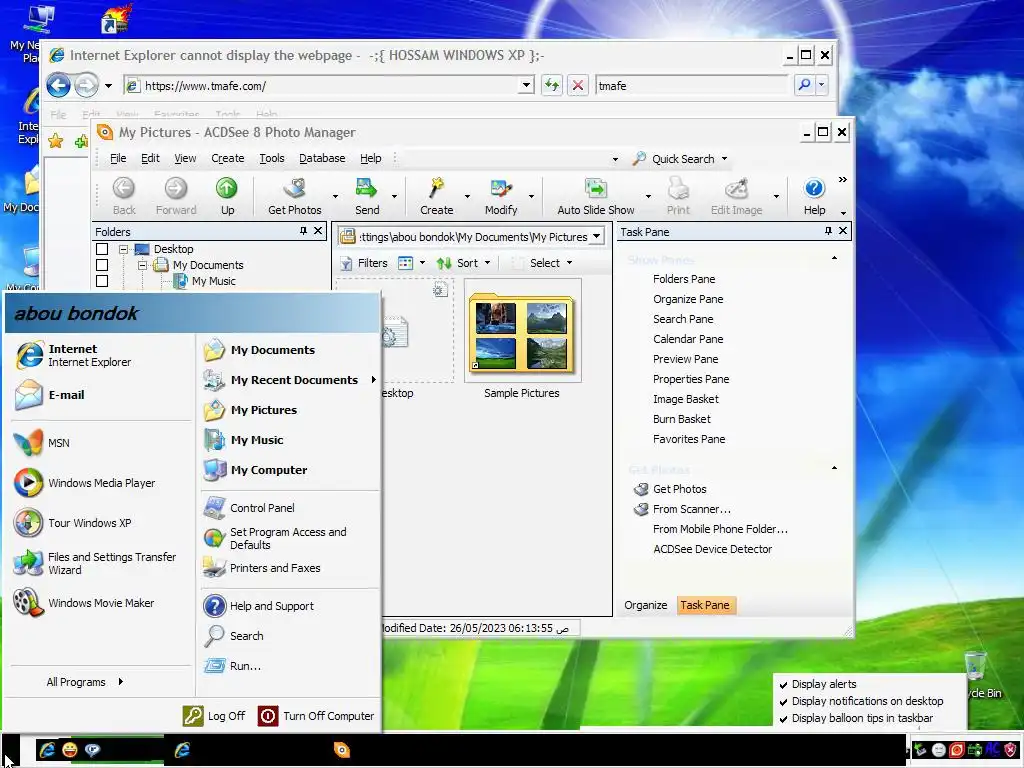Click the IE address bar URL field
The width and height of the screenshot is (1024, 768).
pyautogui.click(x=330, y=86)
